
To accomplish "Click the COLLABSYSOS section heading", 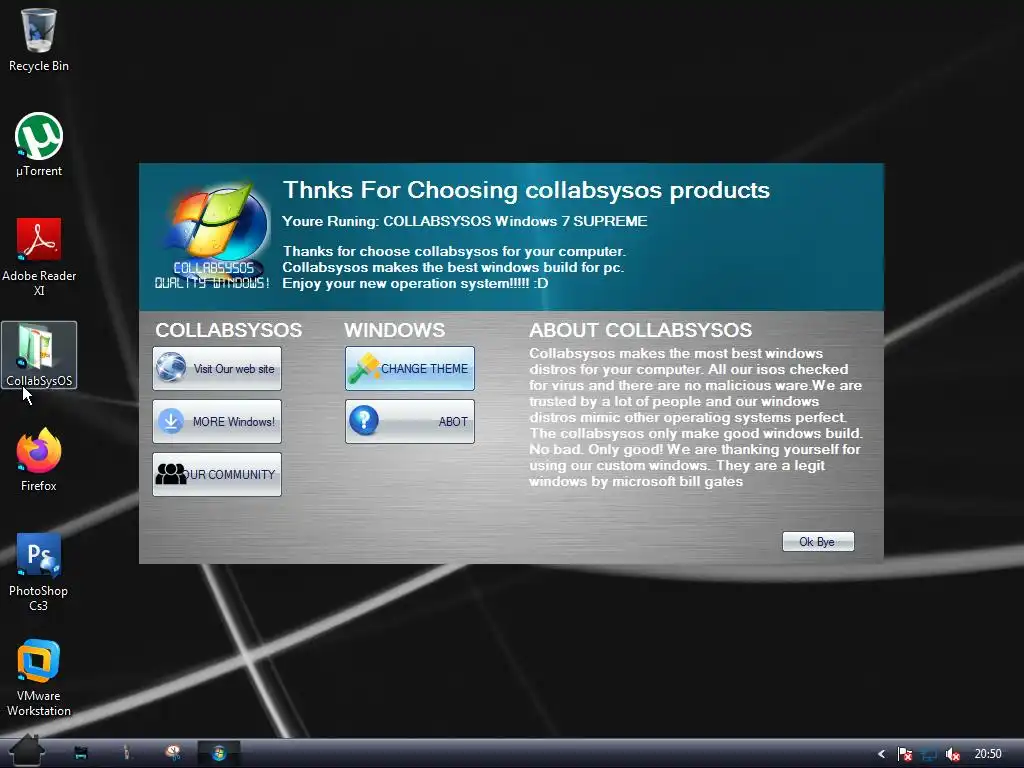I will 229,330.
